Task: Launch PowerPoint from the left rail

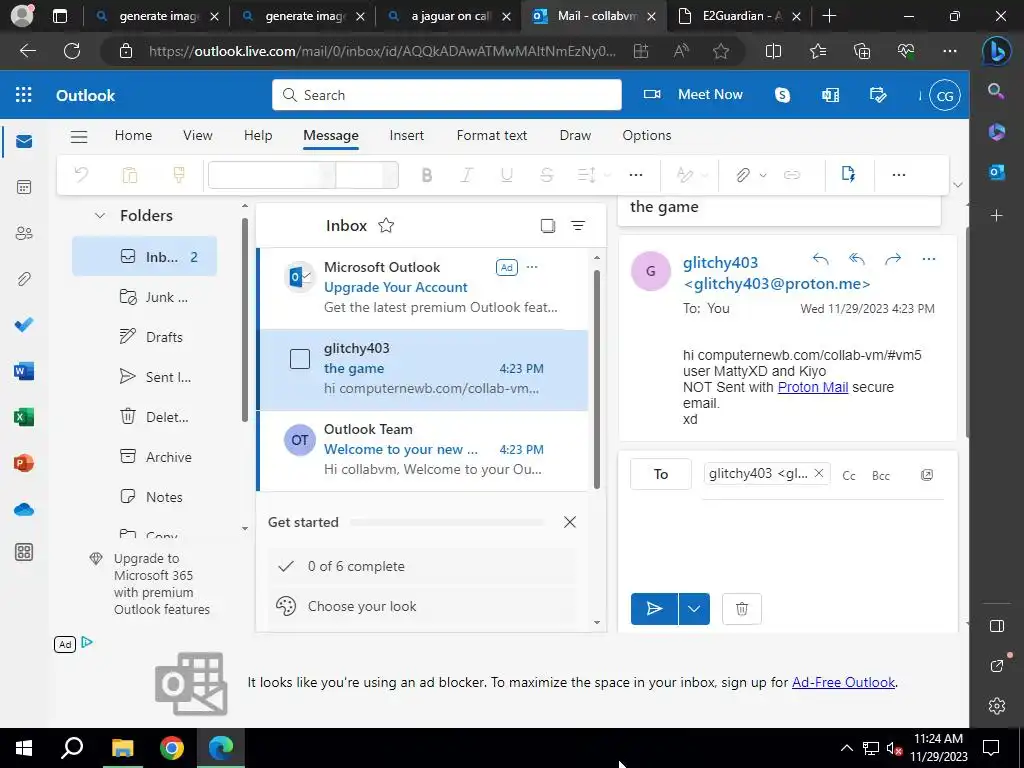Action: tap(24, 463)
